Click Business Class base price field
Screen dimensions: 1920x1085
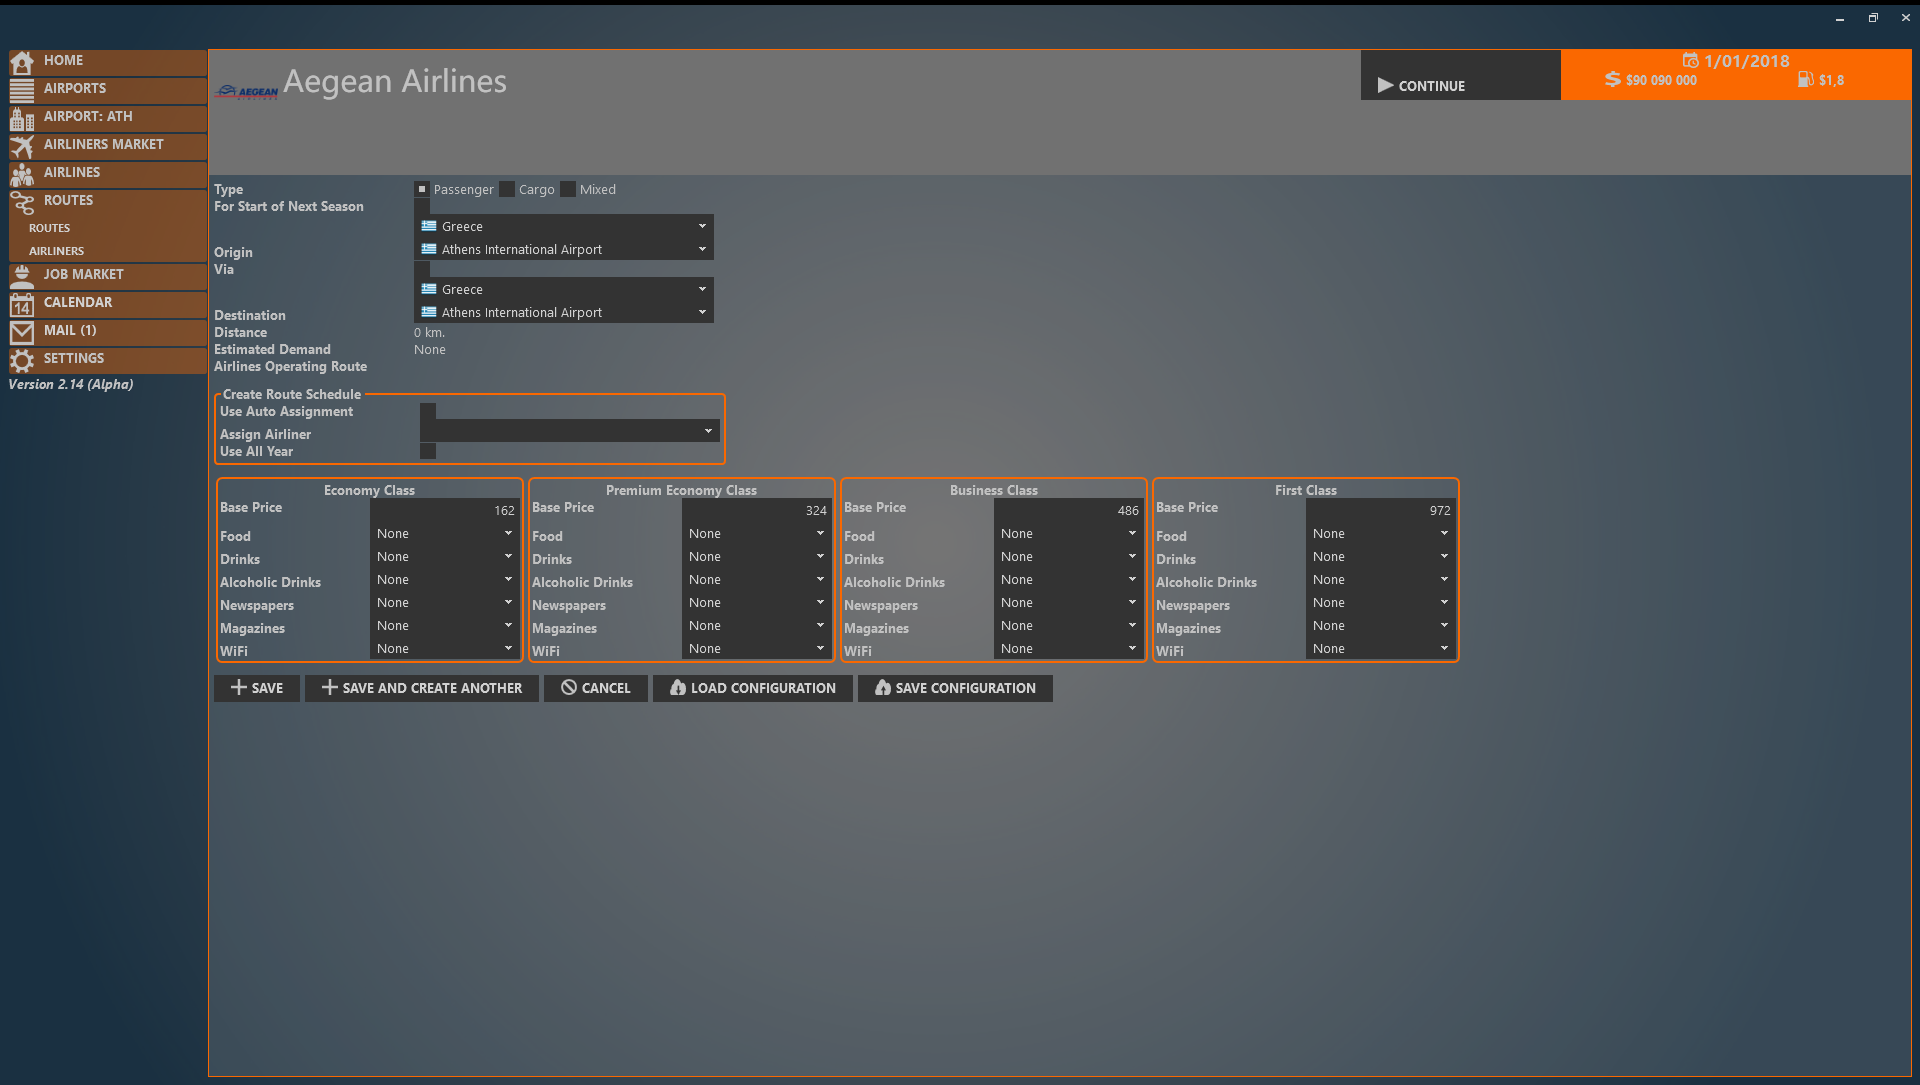pyautogui.click(x=1069, y=510)
